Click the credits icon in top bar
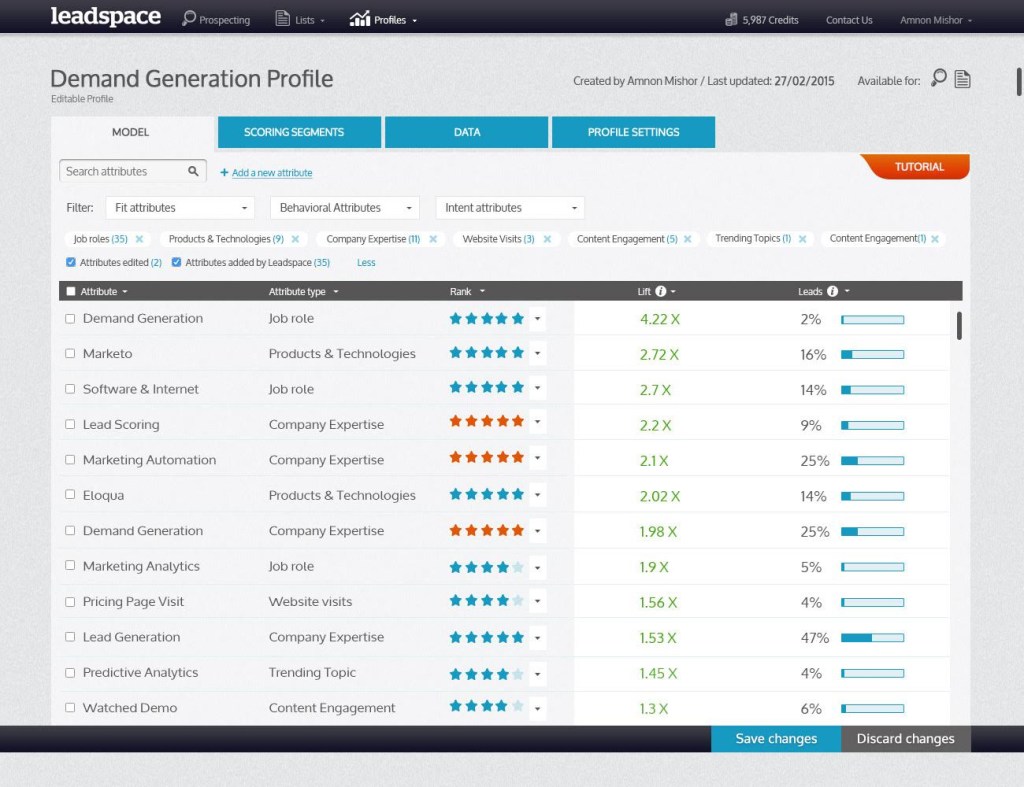The width and height of the screenshot is (1024, 787). [731, 20]
